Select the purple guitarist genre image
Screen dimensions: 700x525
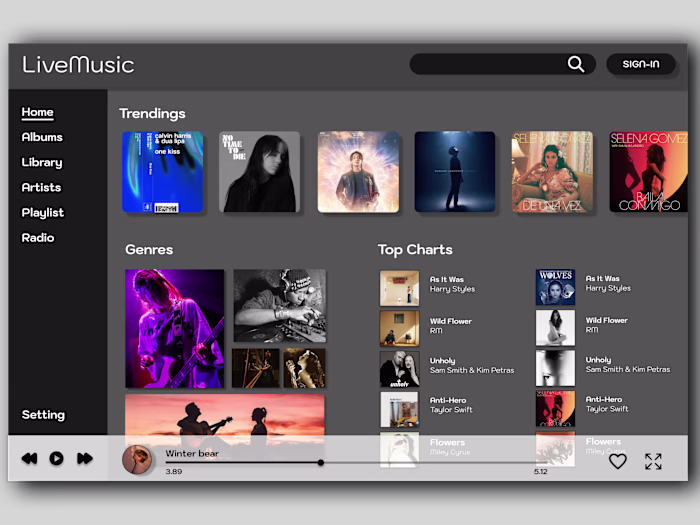pos(175,329)
